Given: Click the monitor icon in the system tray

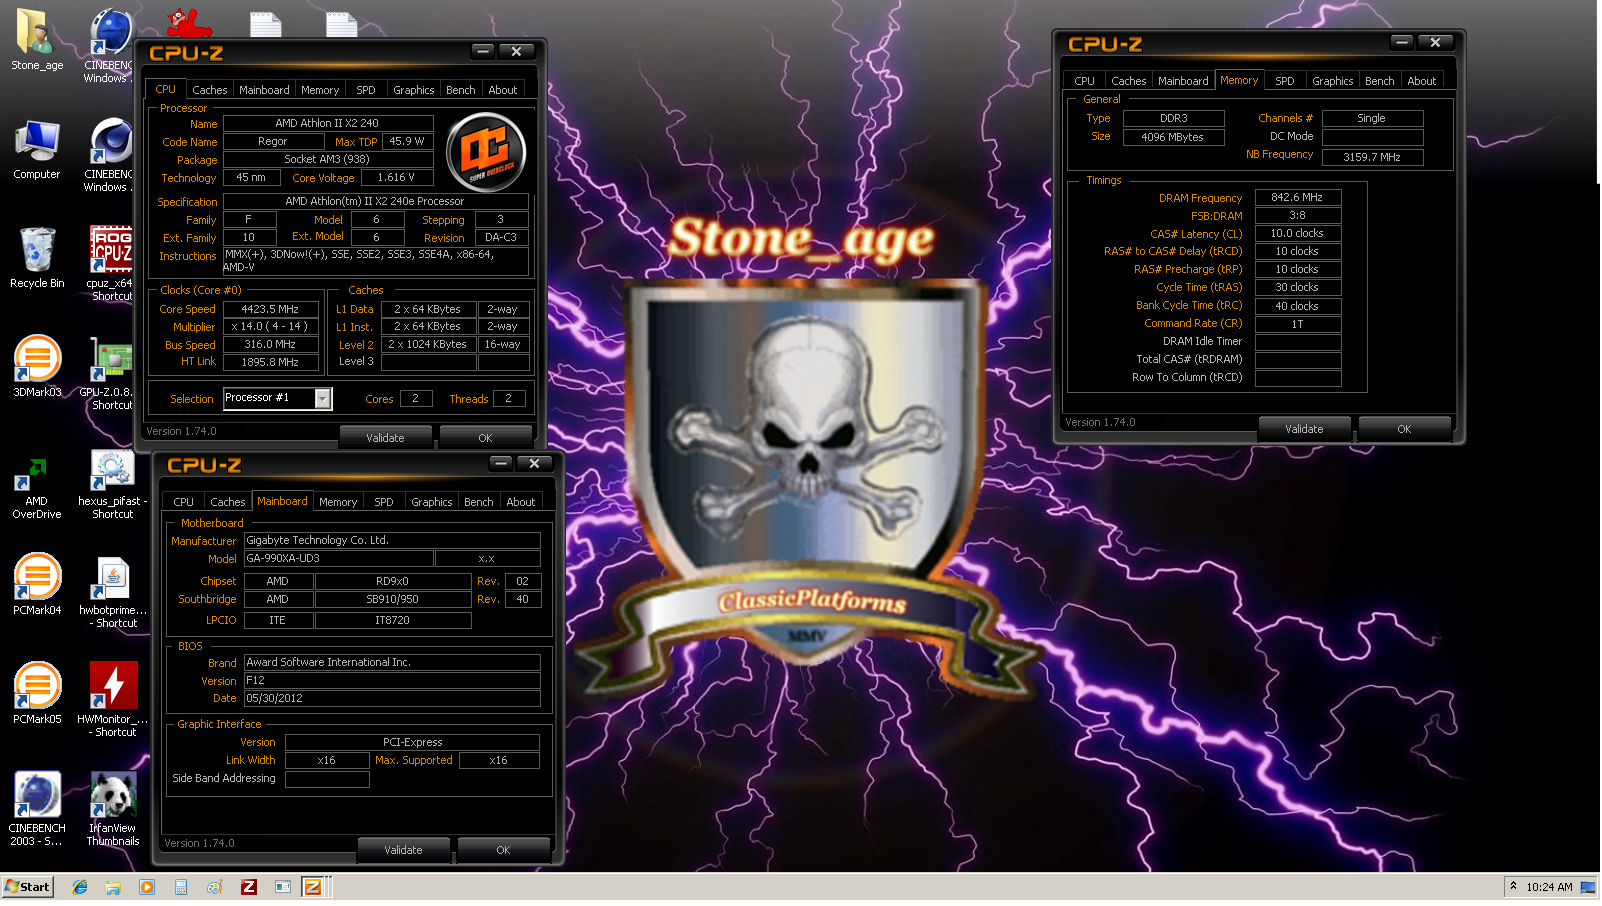Looking at the screenshot, I should [x=1588, y=887].
